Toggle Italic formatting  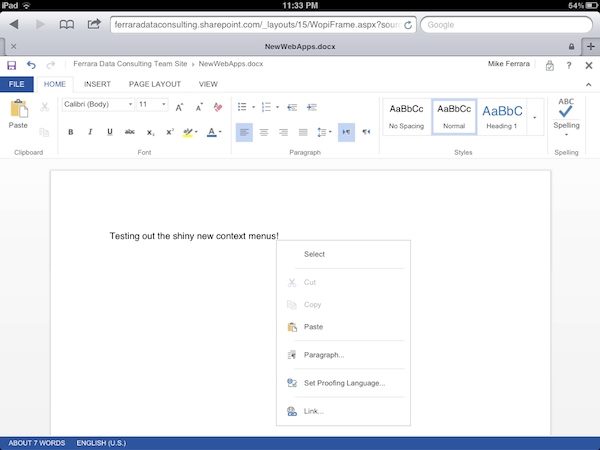(90, 132)
